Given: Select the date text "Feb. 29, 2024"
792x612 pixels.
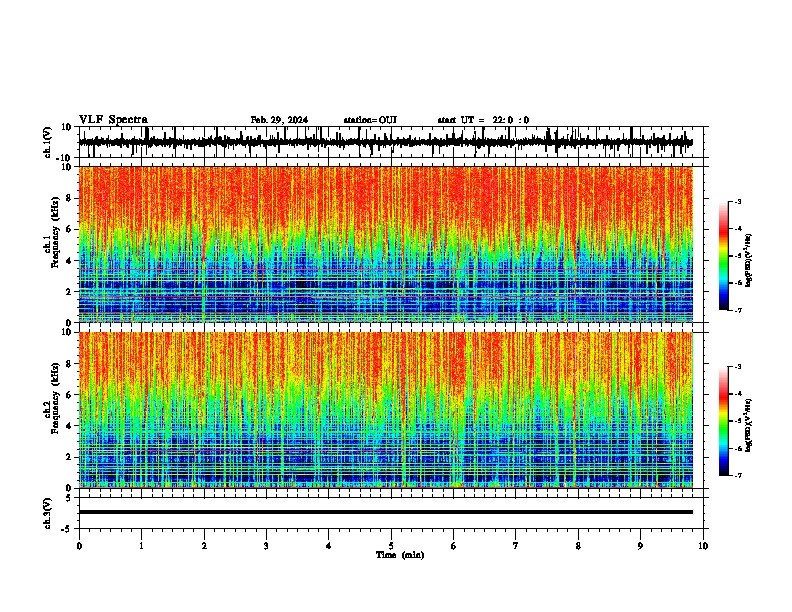Looking at the screenshot, I should tap(279, 120).
